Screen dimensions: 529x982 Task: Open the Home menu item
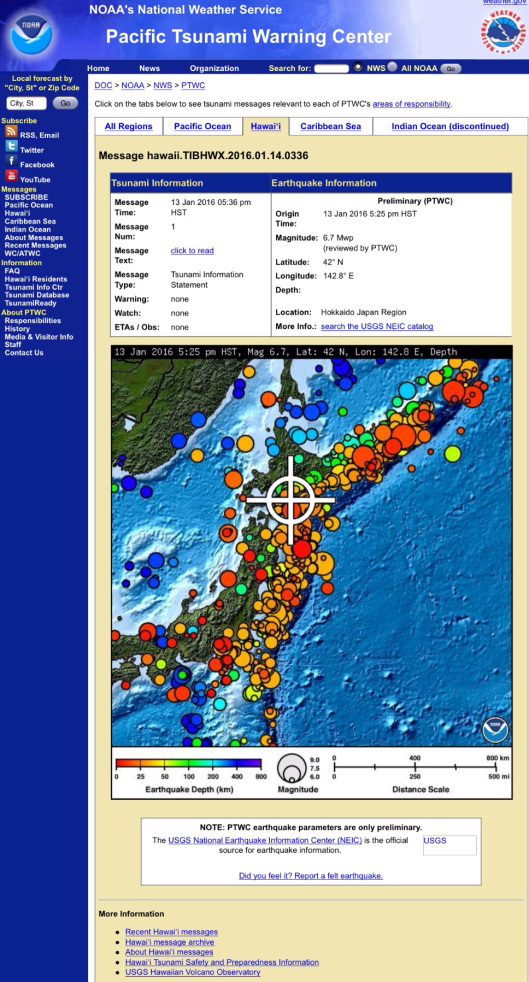[x=98, y=68]
